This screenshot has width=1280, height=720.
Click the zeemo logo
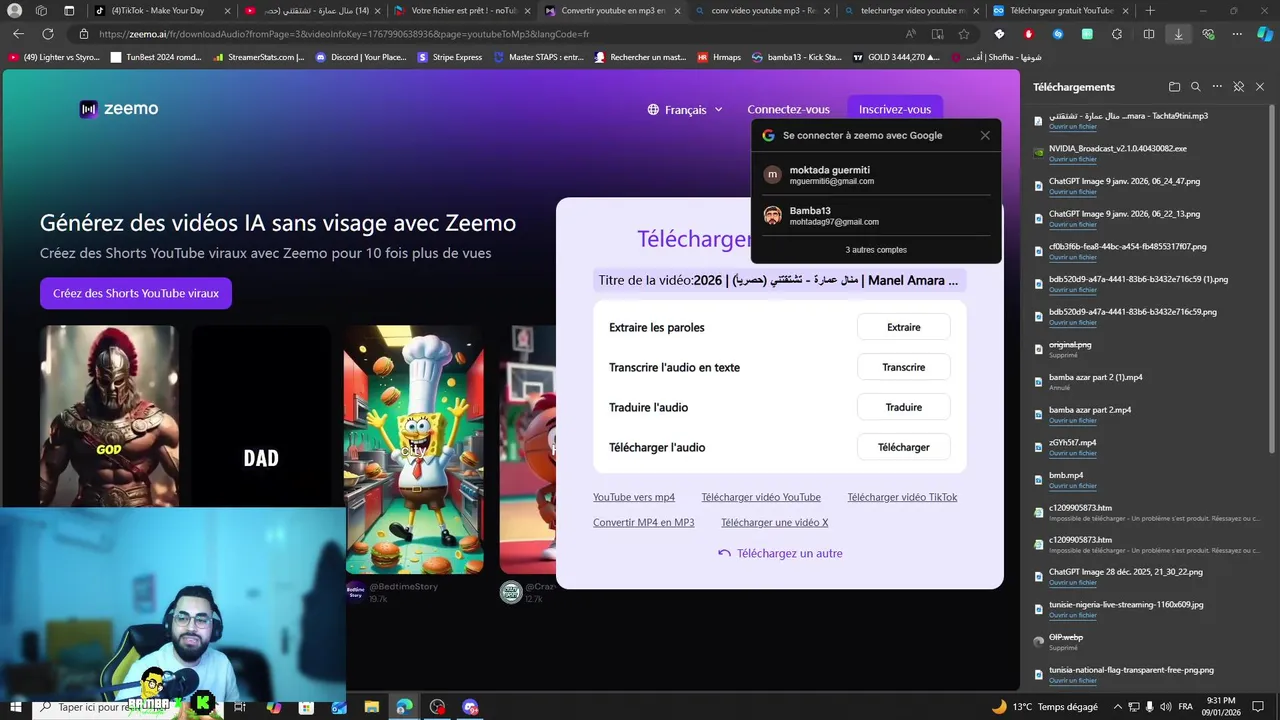(x=119, y=109)
